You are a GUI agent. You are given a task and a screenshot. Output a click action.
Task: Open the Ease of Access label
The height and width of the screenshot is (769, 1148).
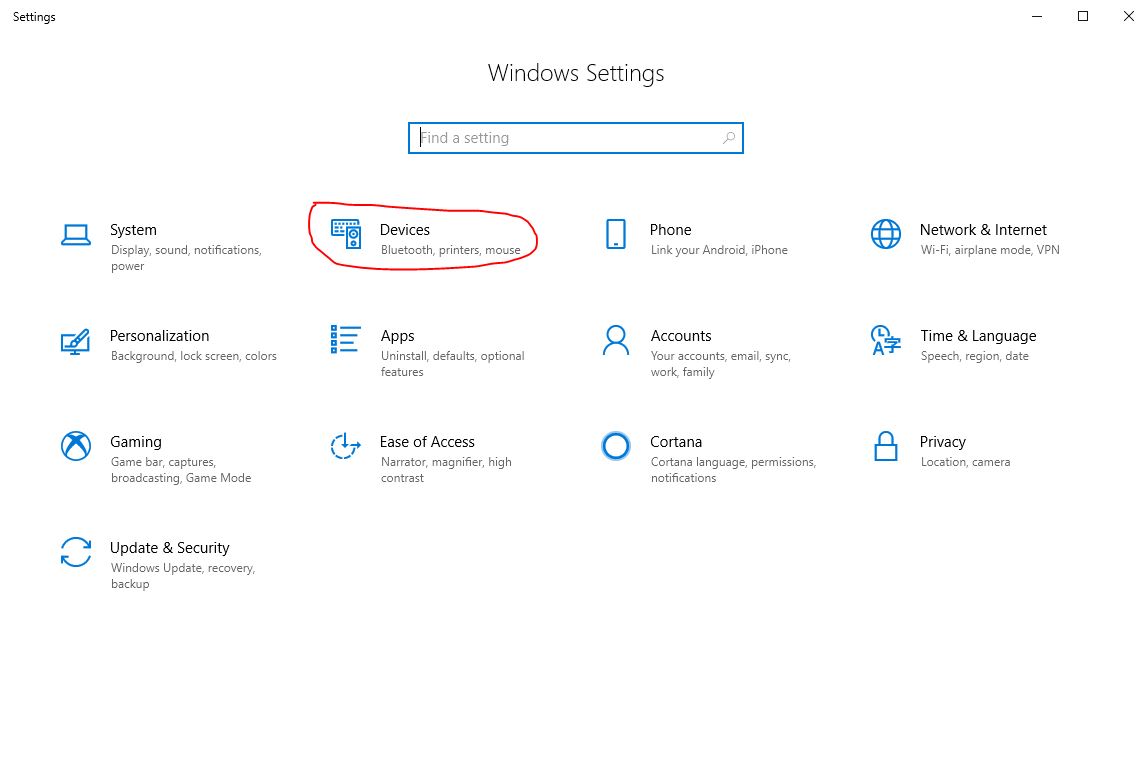[x=427, y=442]
